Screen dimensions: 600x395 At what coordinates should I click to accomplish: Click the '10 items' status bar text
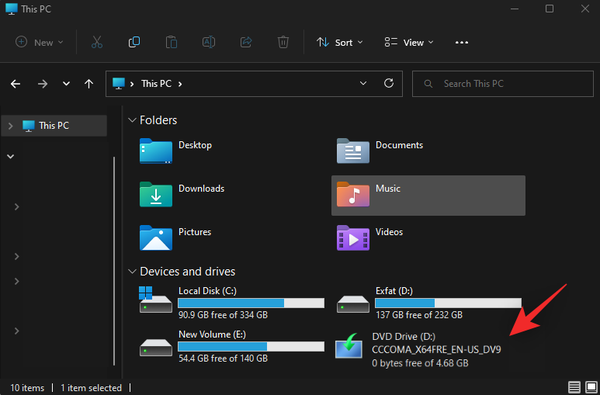pos(27,388)
